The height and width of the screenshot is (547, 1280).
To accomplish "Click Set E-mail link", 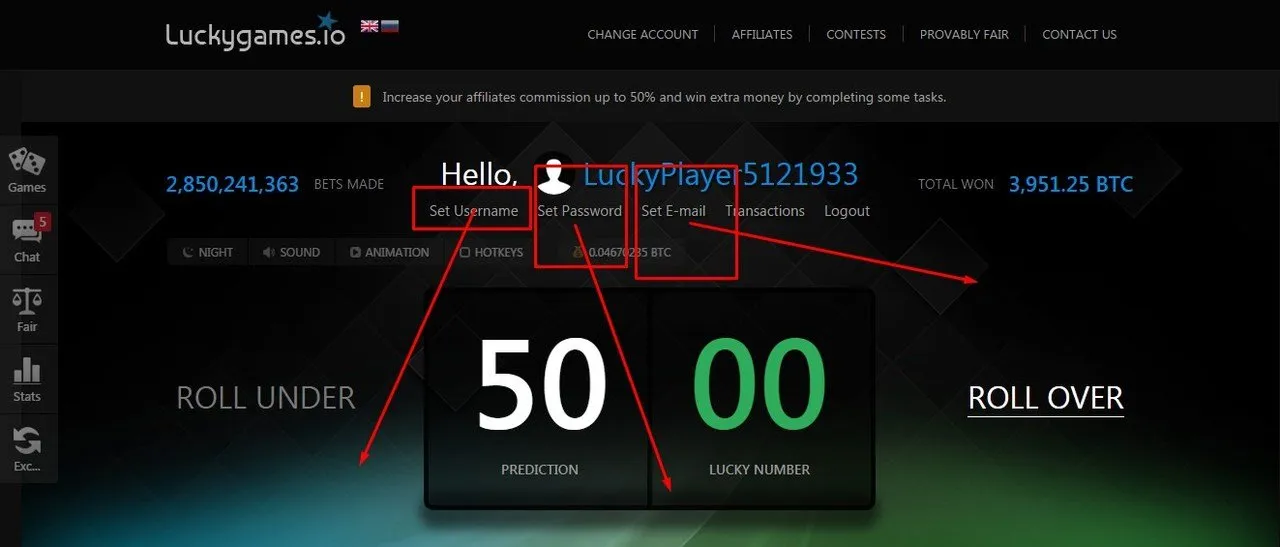I will [x=673, y=211].
